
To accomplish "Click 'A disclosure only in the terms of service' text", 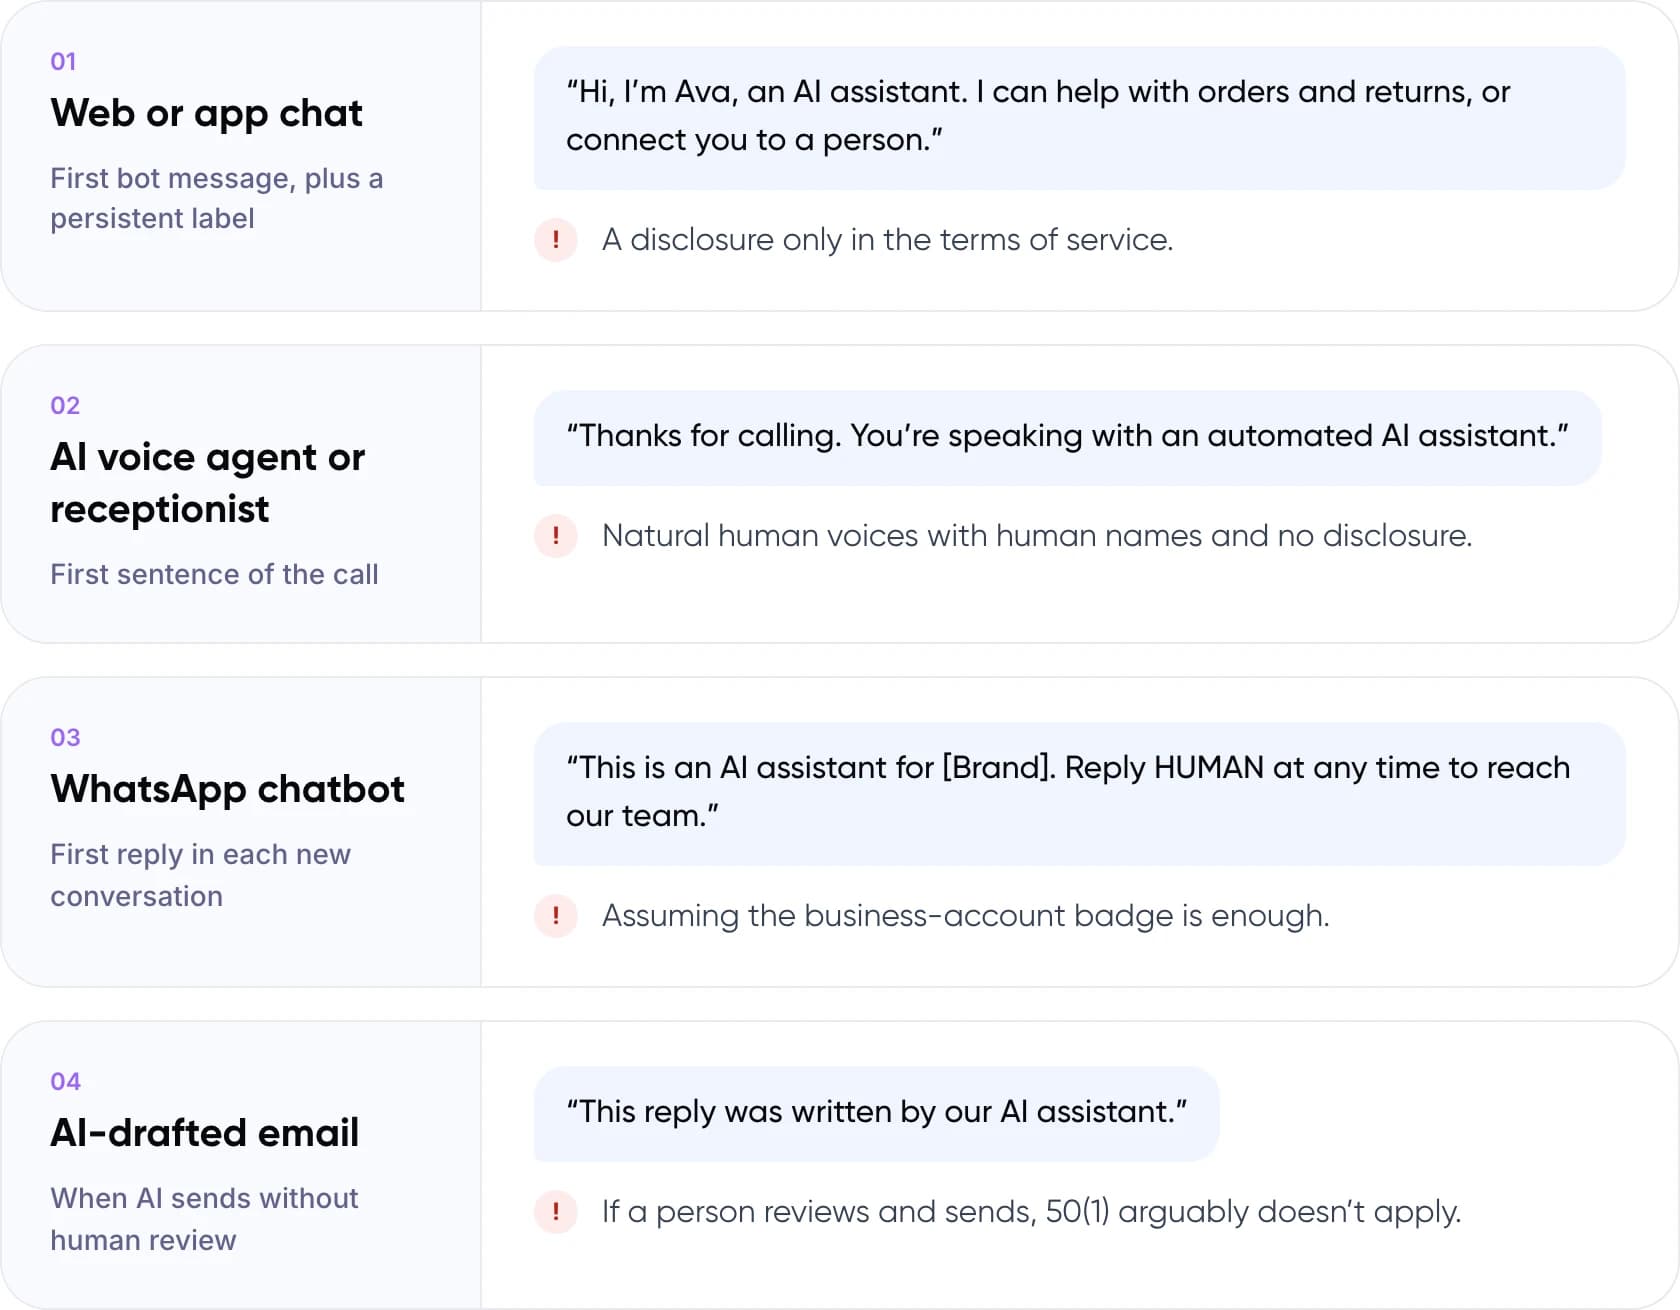I will click(x=887, y=240).
